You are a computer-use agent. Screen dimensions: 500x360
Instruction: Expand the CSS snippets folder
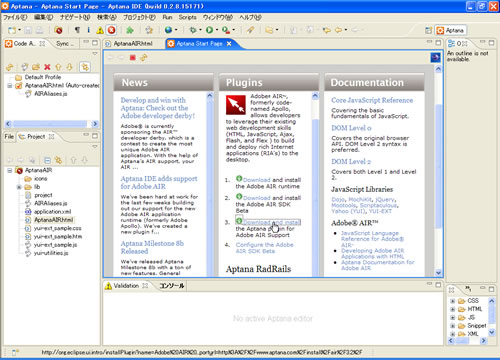coord(453,301)
